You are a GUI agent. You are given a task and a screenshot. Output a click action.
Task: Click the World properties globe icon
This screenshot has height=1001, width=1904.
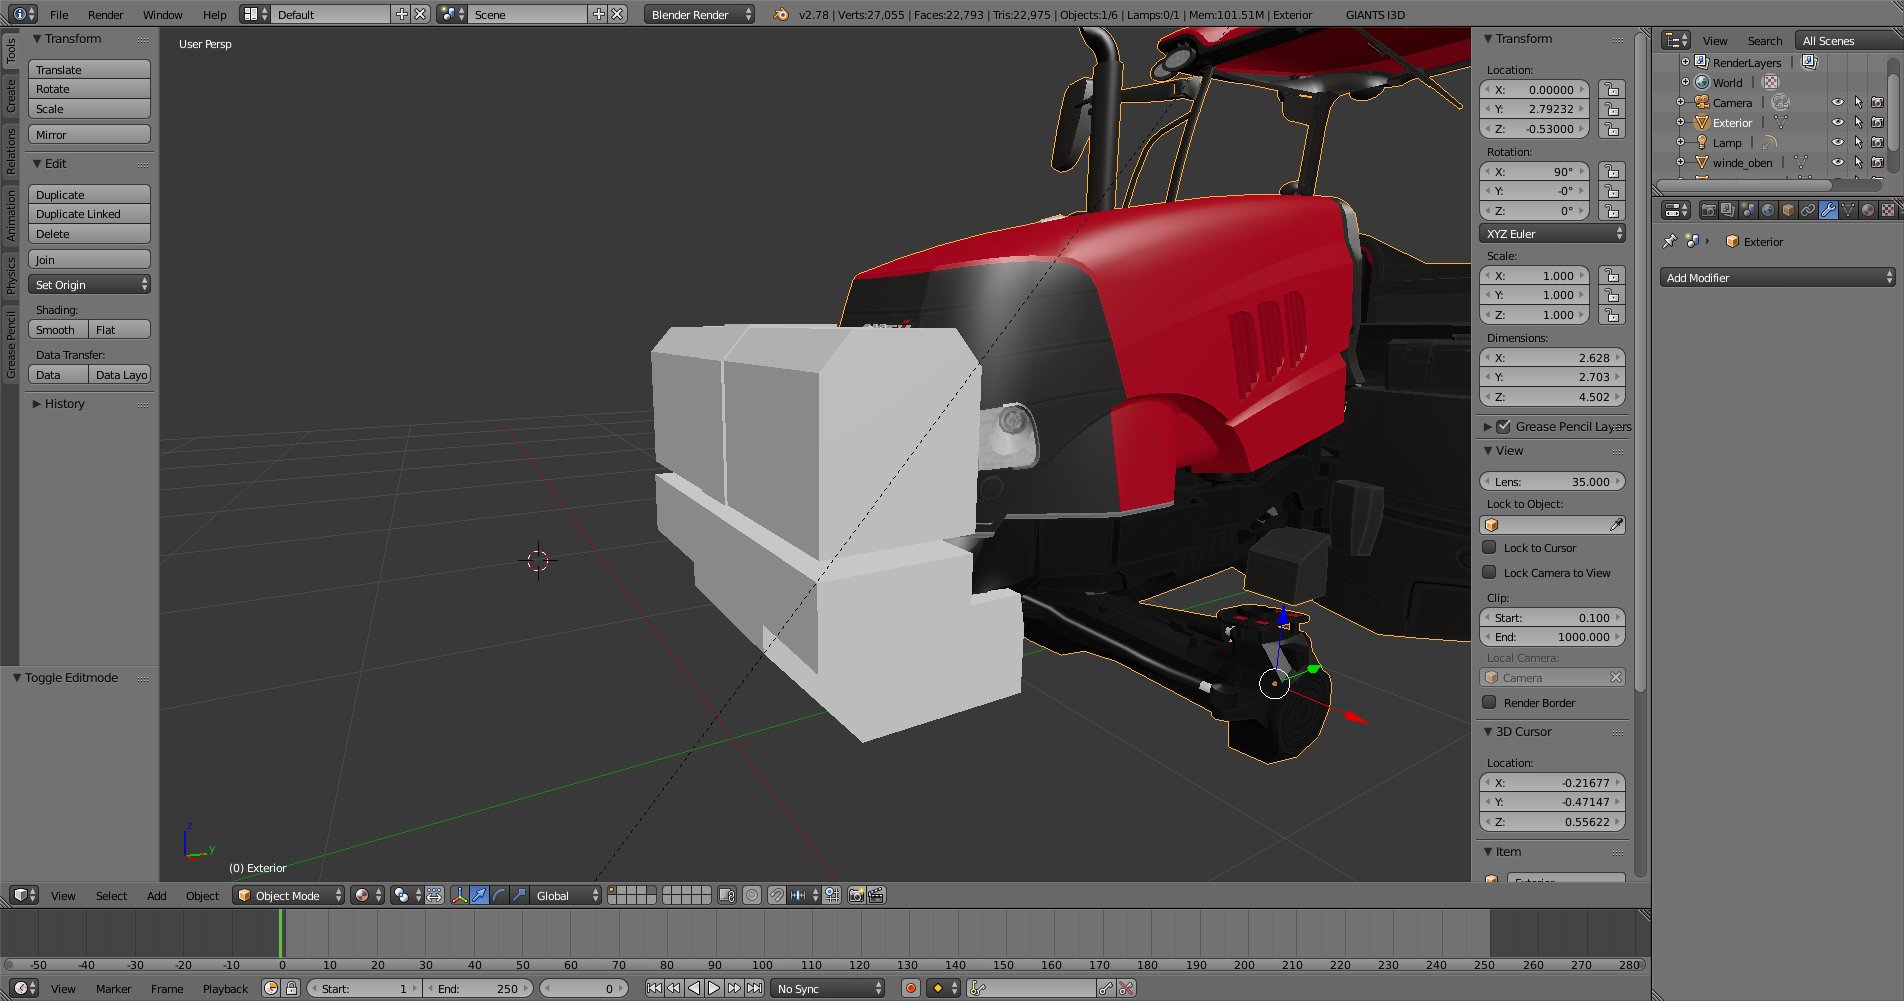[x=1768, y=210]
